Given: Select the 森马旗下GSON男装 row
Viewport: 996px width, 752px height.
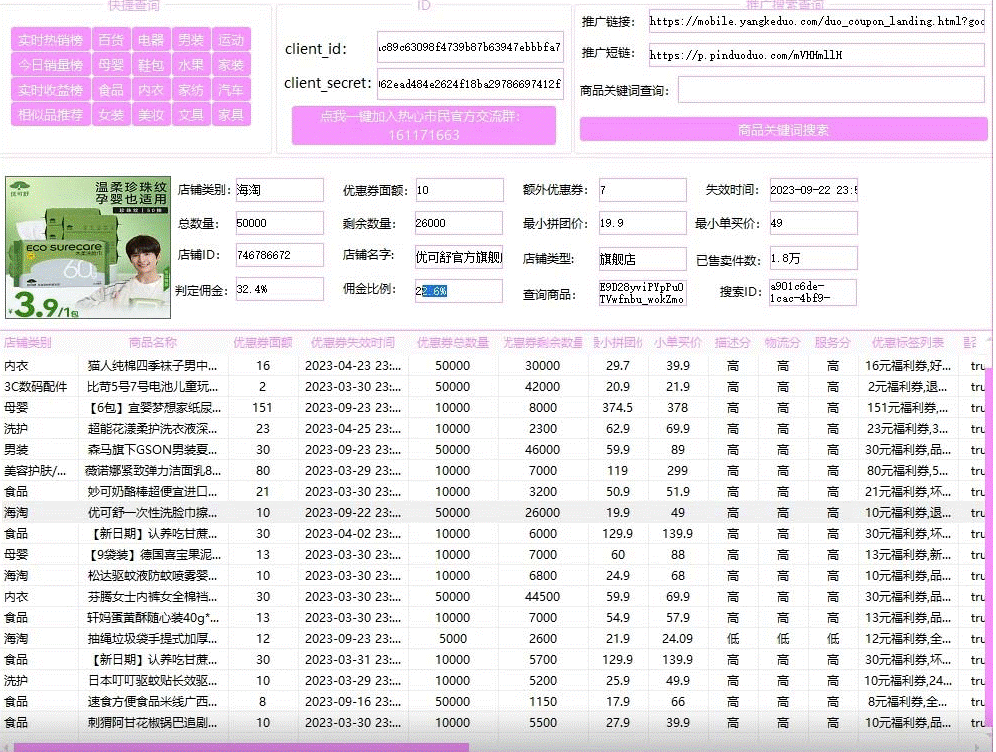Looking at the screenshot, I should click(493, 450).
